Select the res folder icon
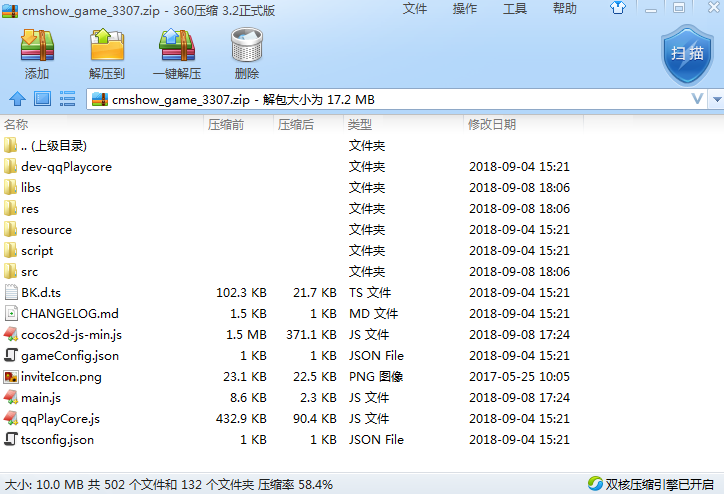This screenshot has height=494, width=724. click(x=10, y=208)
